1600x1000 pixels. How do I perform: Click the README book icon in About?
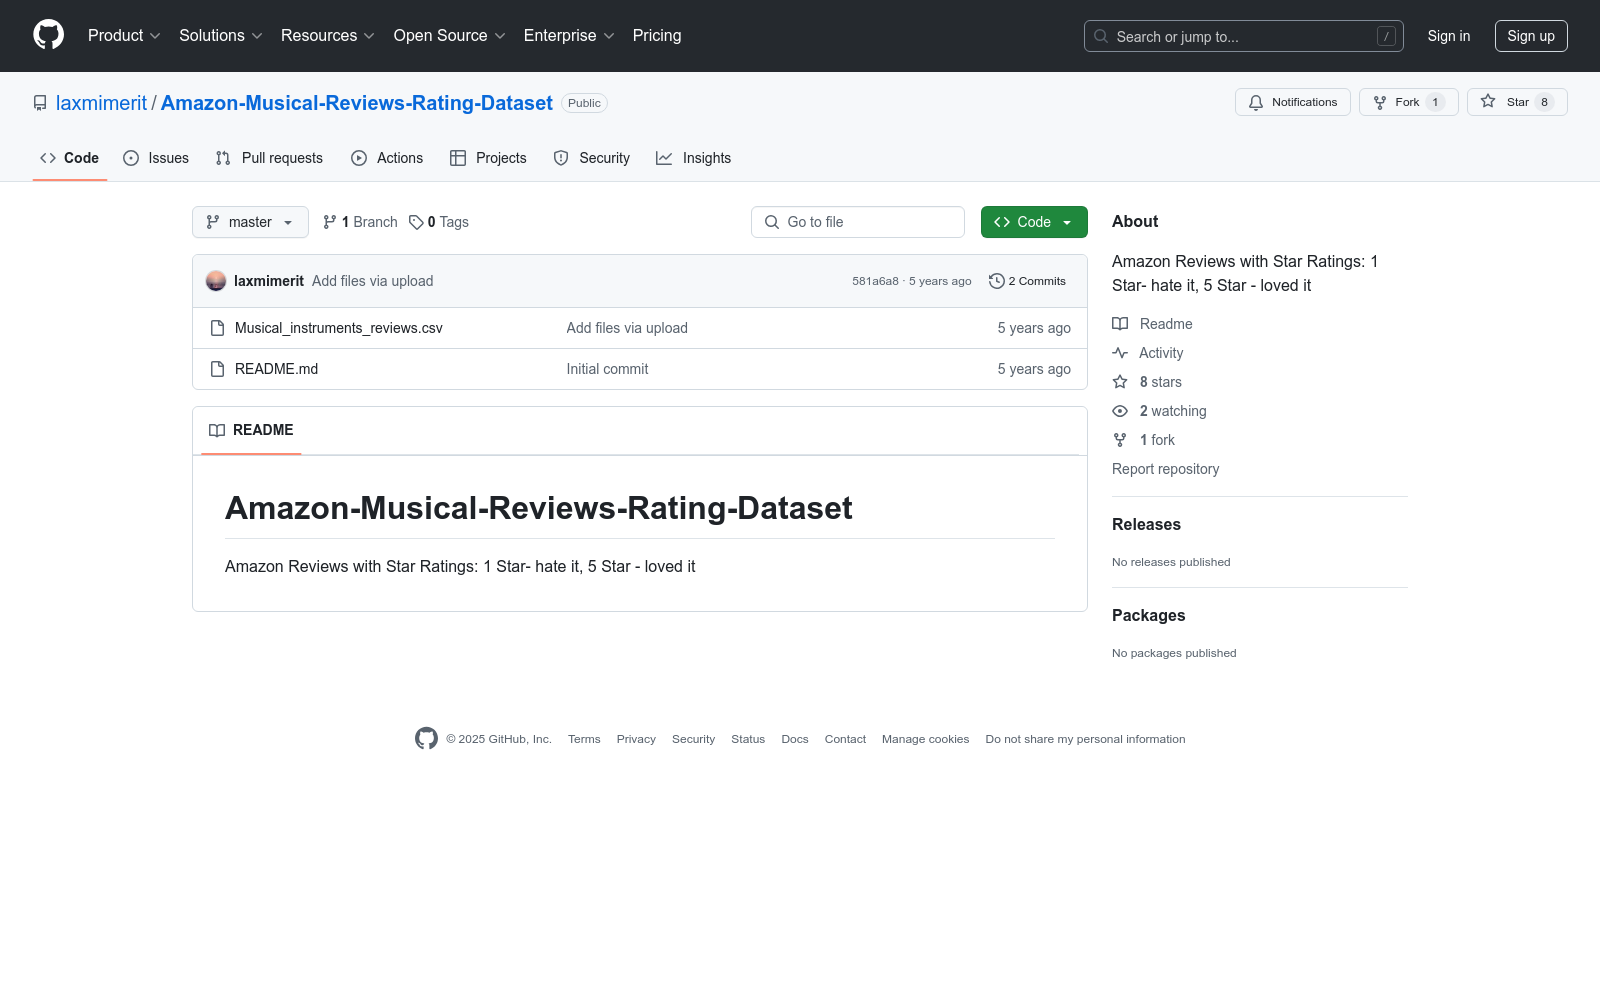pyautogui.click(x=1120, y=324)
